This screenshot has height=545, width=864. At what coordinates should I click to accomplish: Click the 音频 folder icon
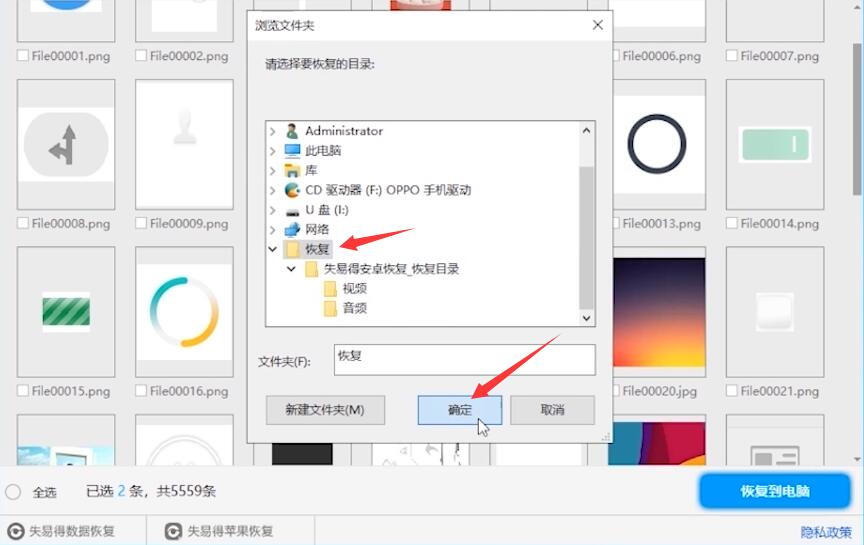pos(330,309)
